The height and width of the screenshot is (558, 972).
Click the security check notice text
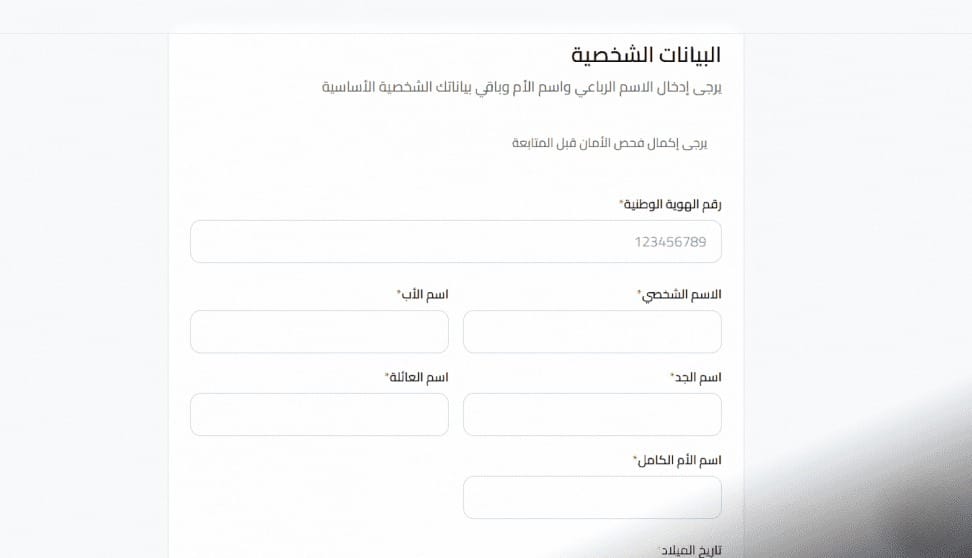click(x=609, y=144)
